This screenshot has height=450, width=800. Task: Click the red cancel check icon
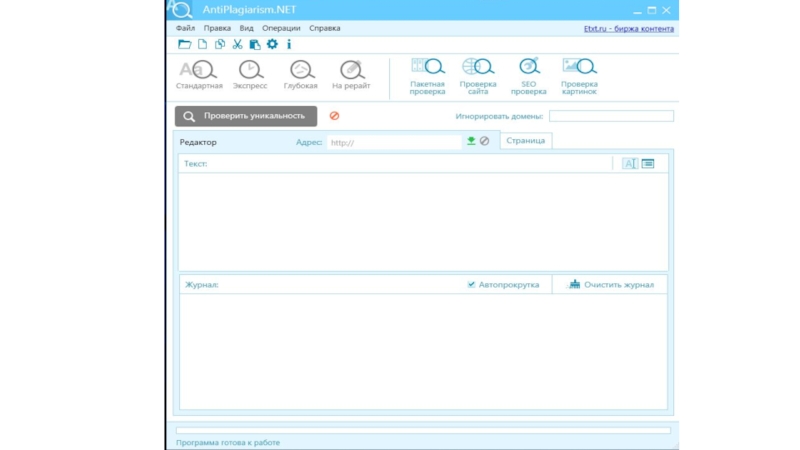click(334, 116)
